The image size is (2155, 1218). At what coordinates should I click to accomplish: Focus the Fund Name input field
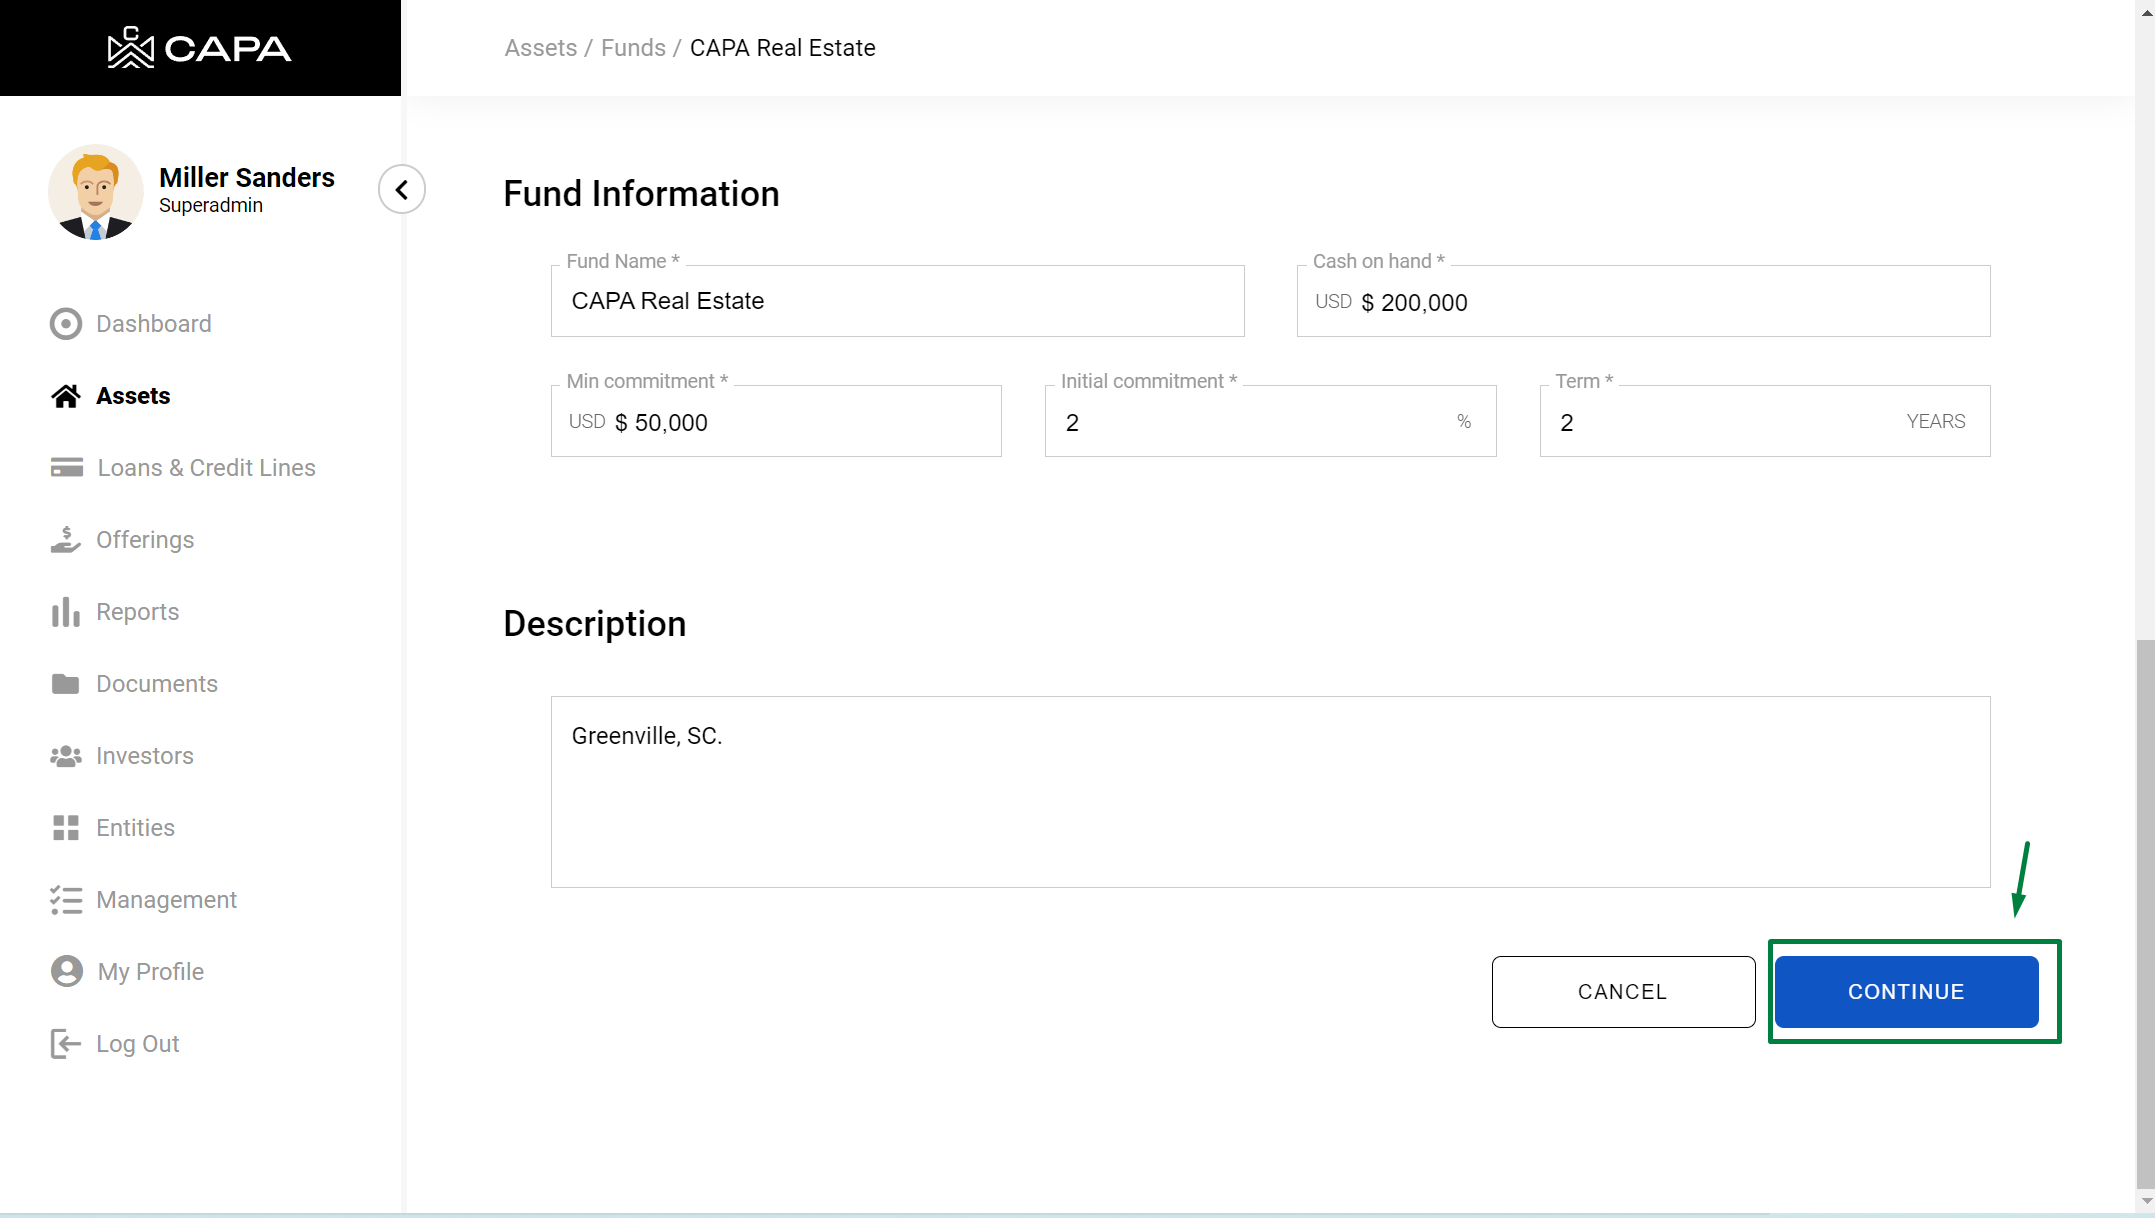[897, 302]
